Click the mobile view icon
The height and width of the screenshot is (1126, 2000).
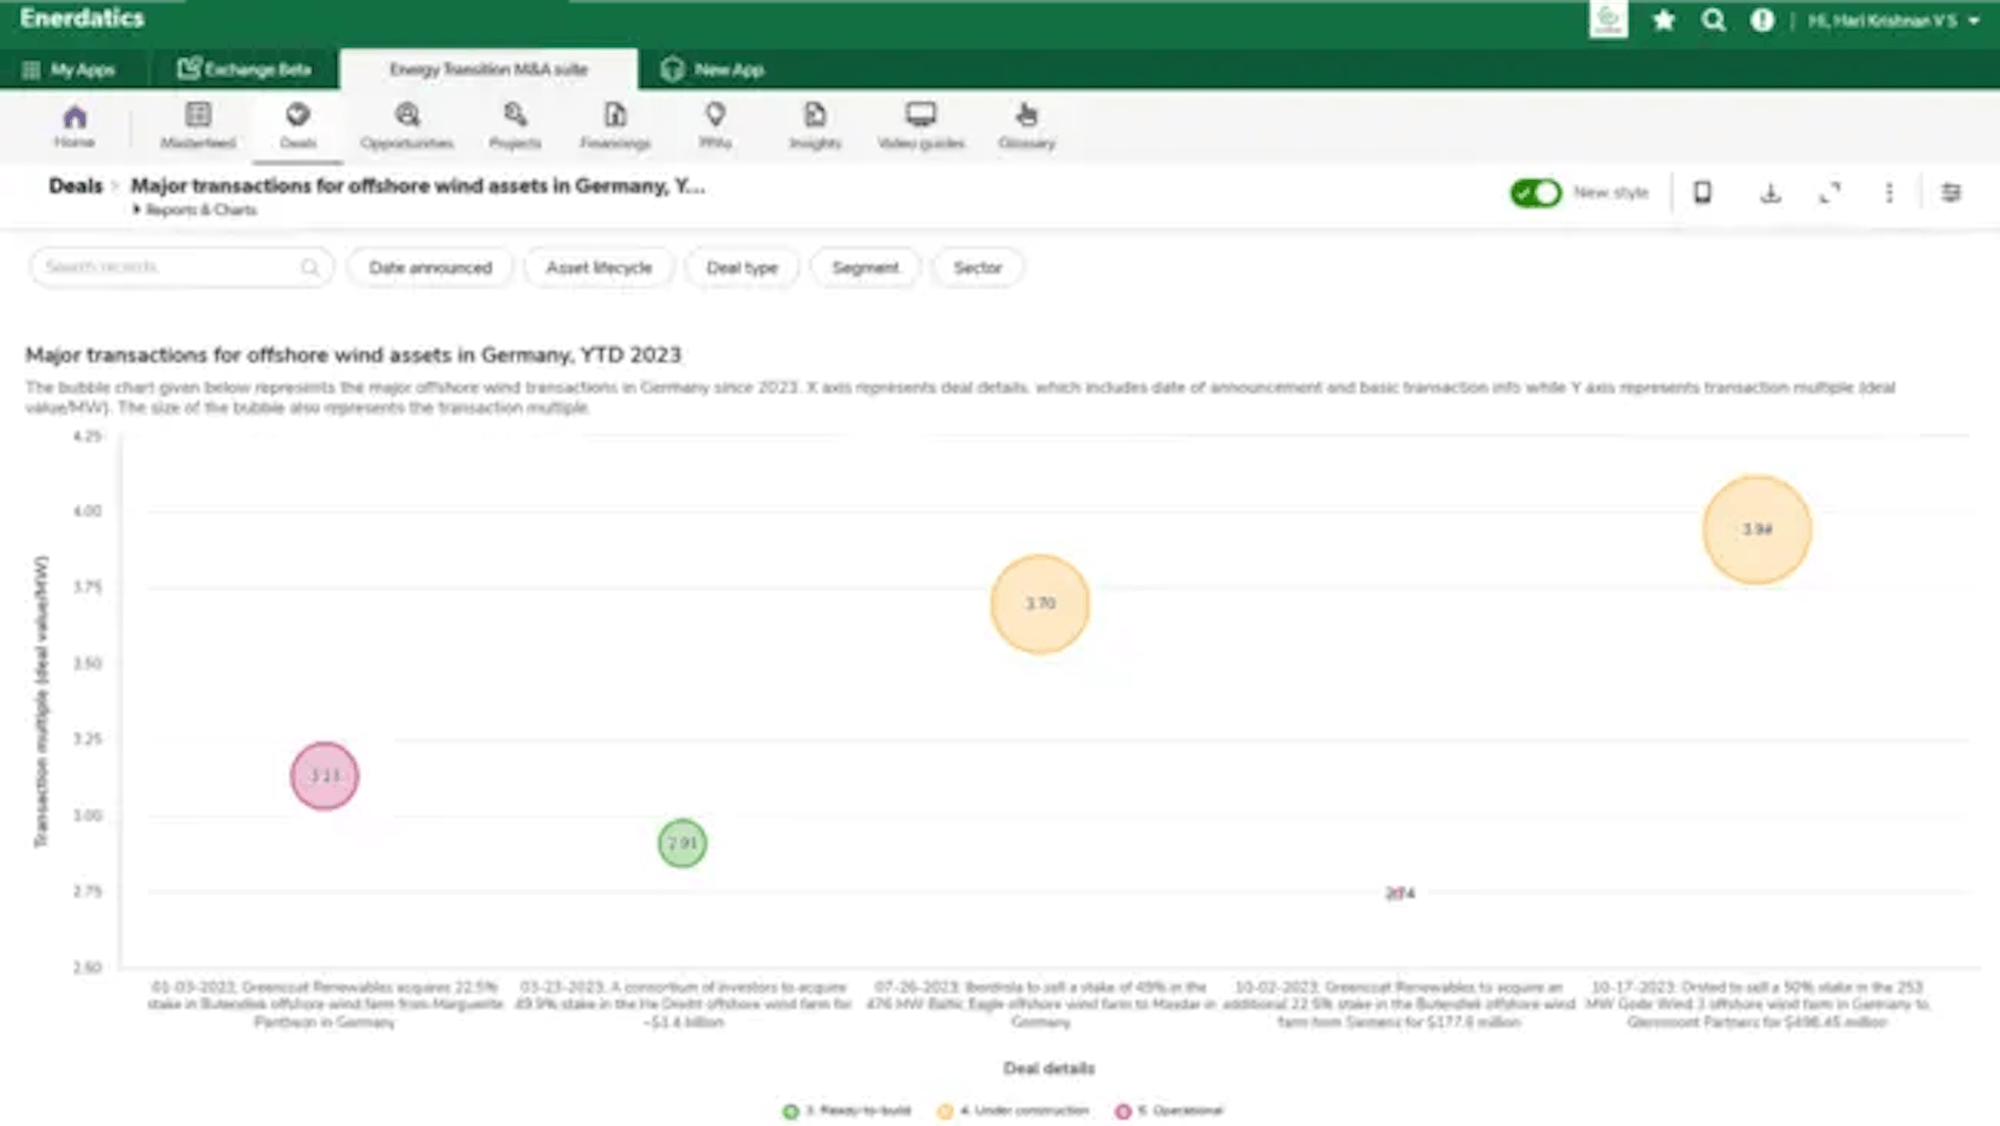coord(1702,192)
